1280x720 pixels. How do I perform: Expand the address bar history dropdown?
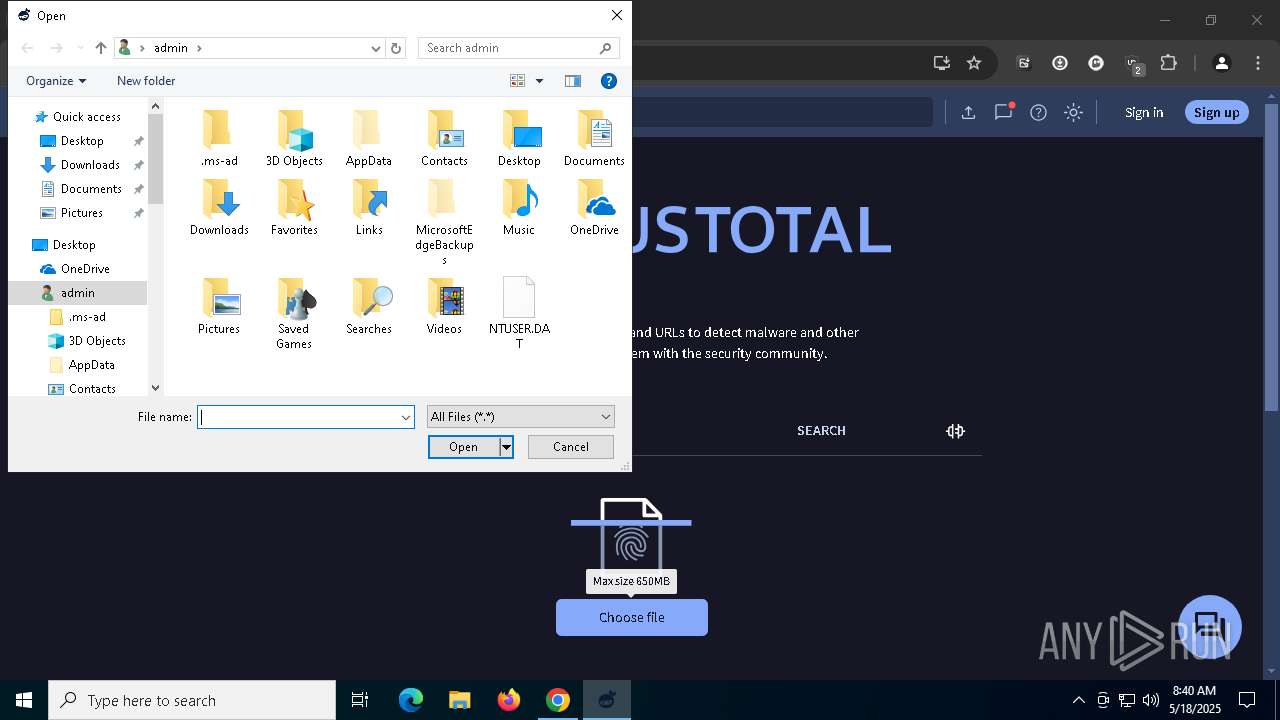[376, 48]
